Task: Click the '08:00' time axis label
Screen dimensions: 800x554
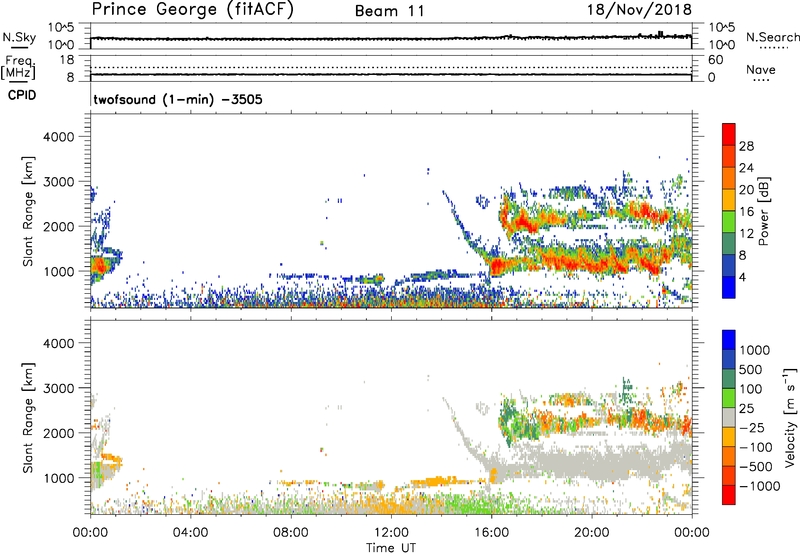Action: (x=291, y=533)
